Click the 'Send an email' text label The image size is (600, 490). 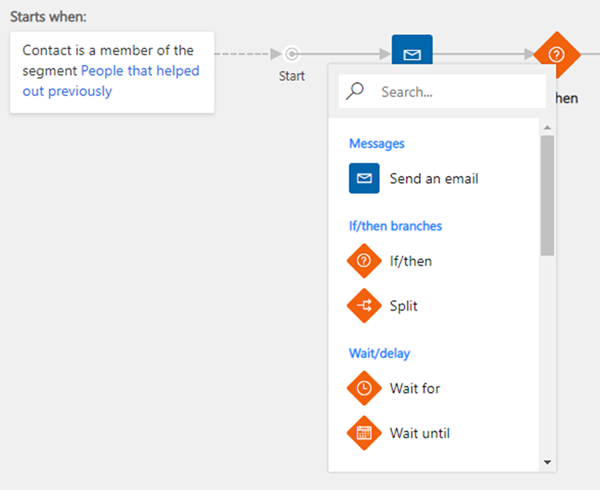click(434, 179)
